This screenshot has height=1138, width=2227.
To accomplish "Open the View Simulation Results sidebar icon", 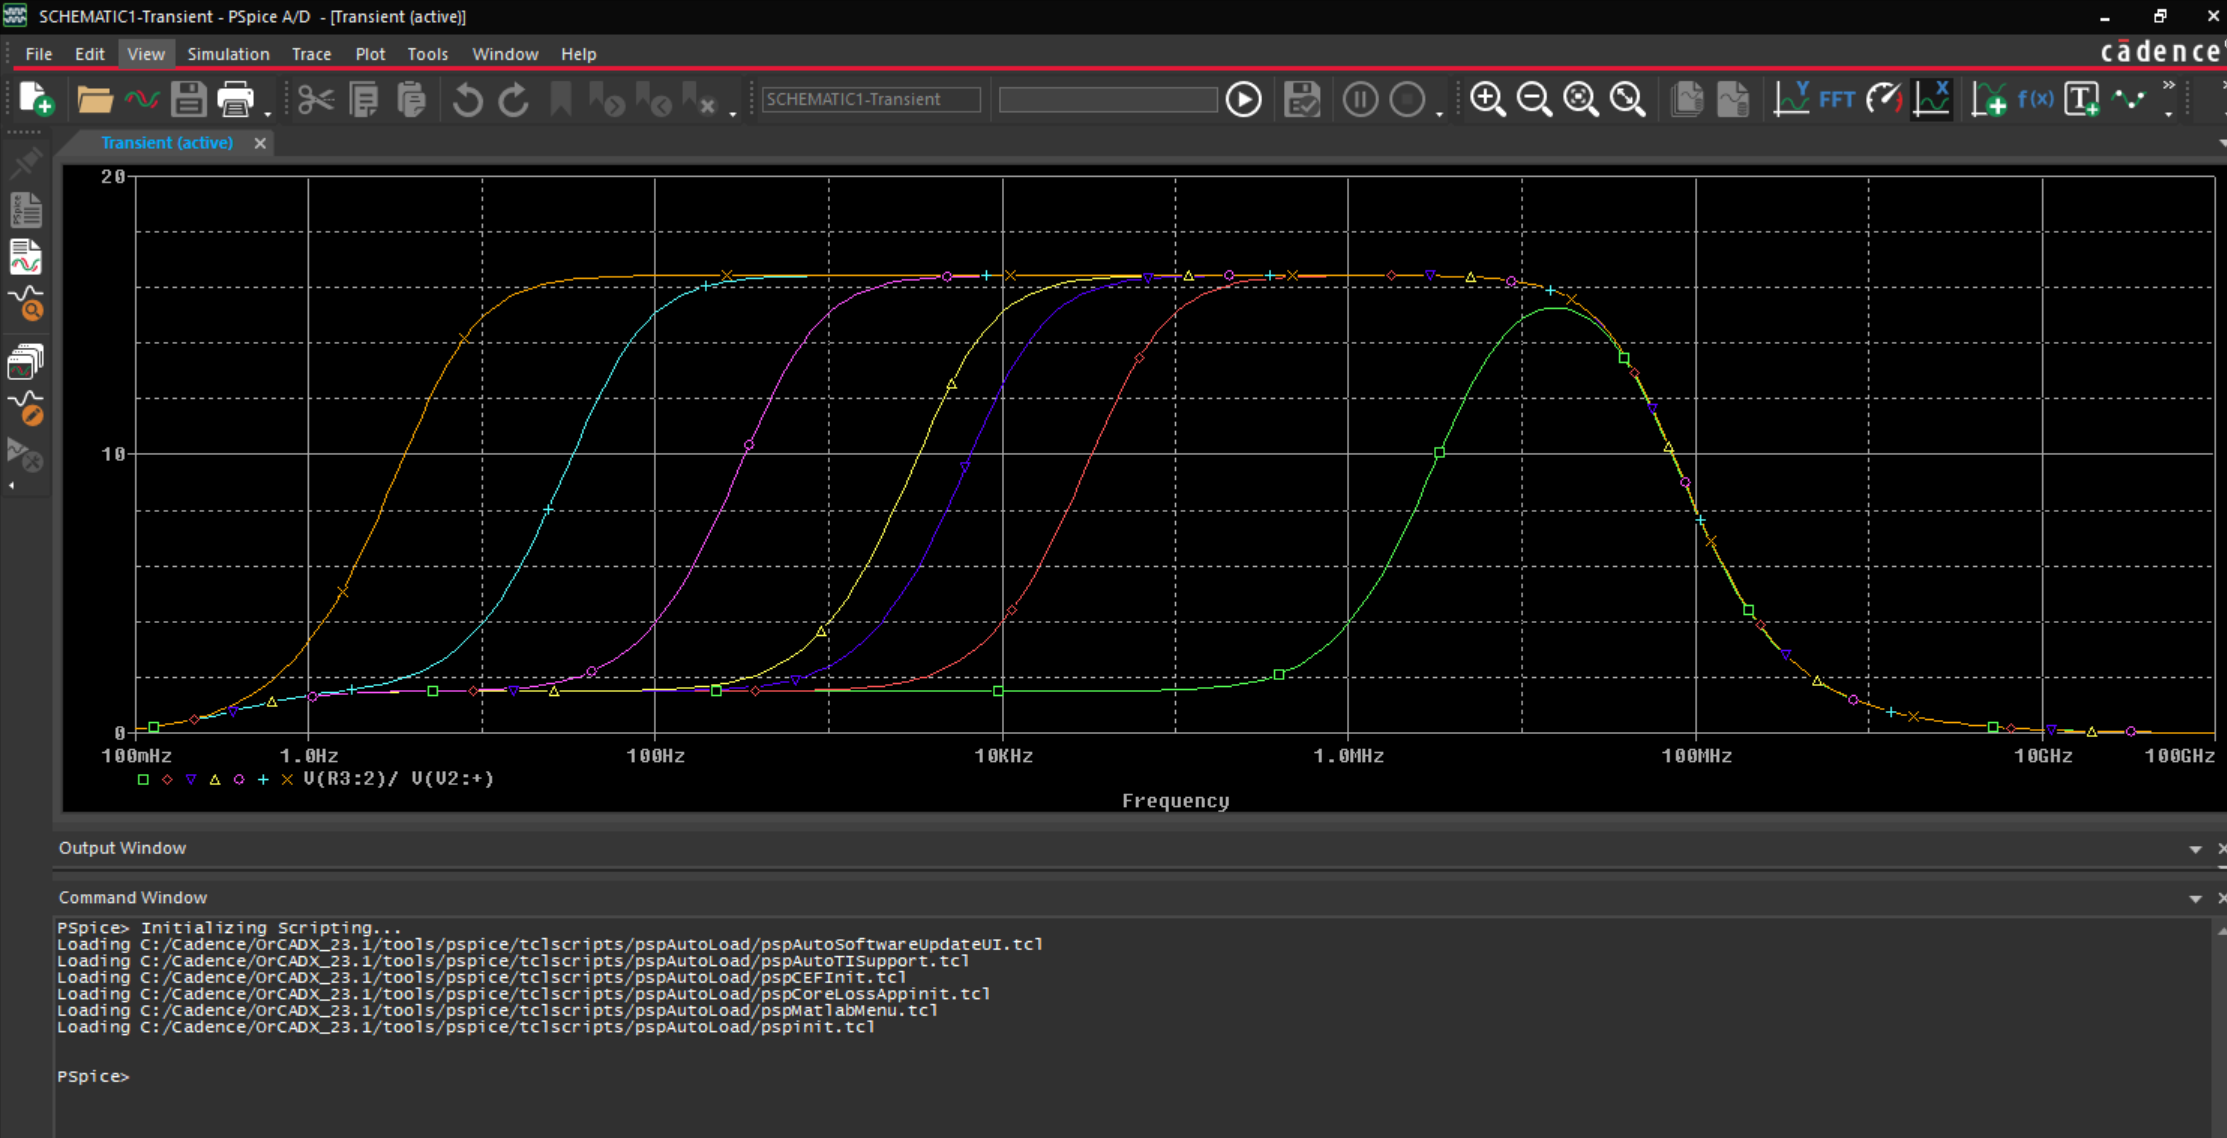I will point(26,258).
